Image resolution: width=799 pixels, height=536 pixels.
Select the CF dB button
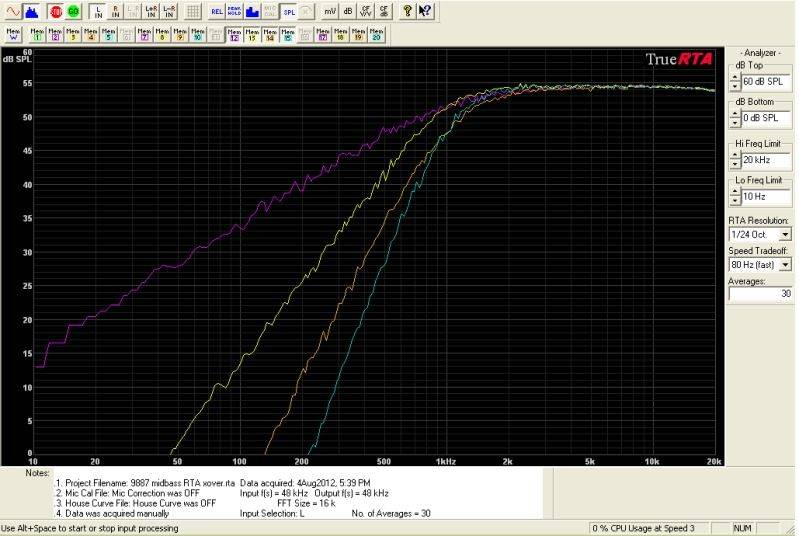(x=383, y=11)
